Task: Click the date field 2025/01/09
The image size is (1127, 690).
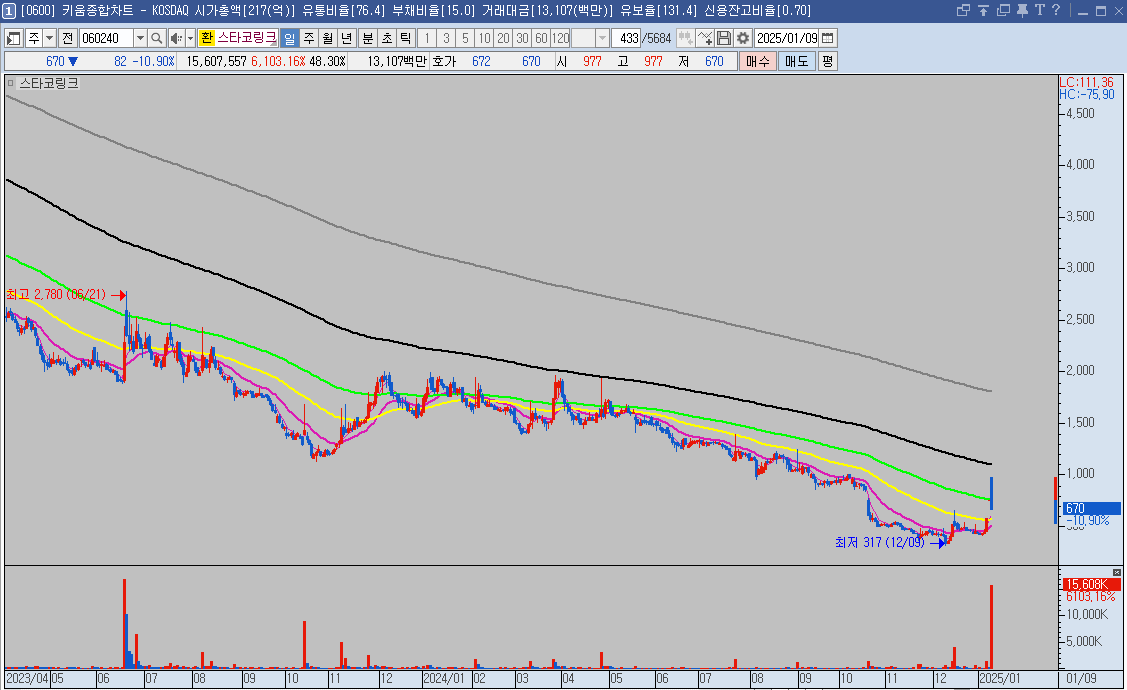Action: click(x=787, y=38)
